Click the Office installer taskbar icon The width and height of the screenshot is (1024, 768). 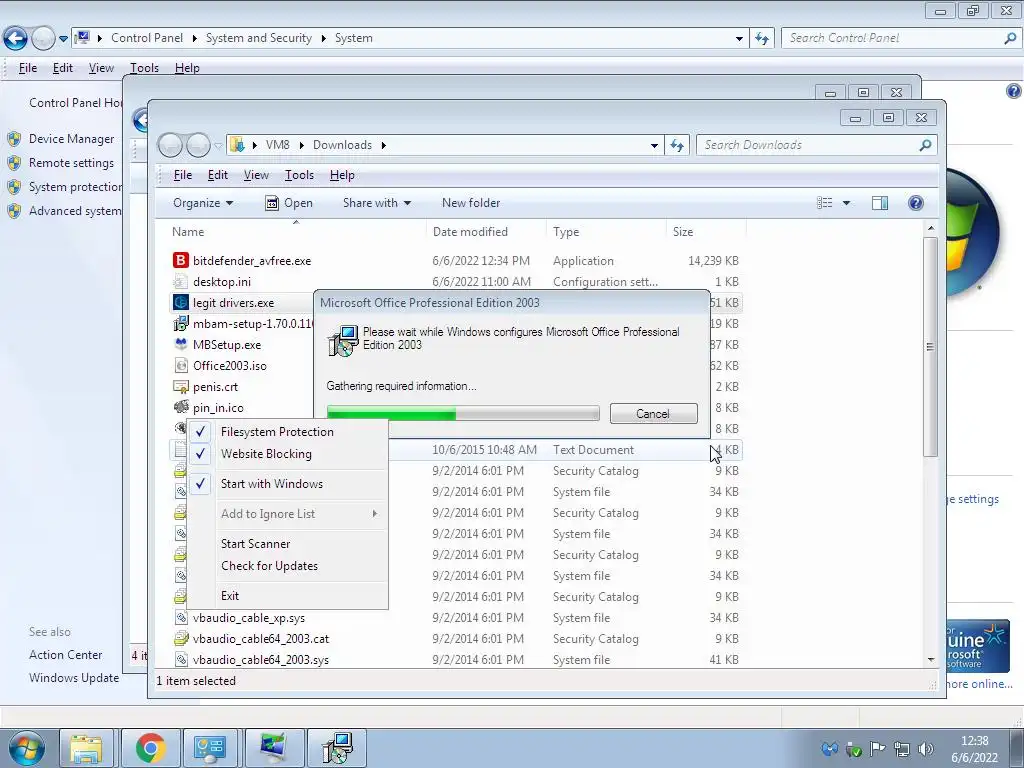(336, 748)
